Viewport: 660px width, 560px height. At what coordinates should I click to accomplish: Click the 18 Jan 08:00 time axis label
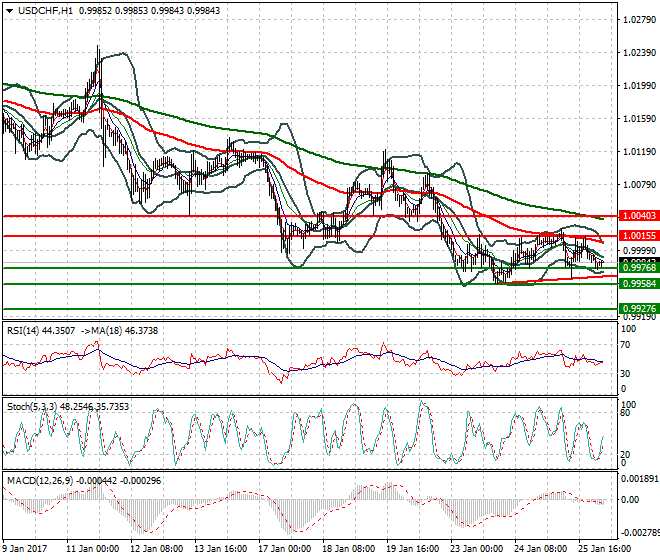tap(349, 549)
